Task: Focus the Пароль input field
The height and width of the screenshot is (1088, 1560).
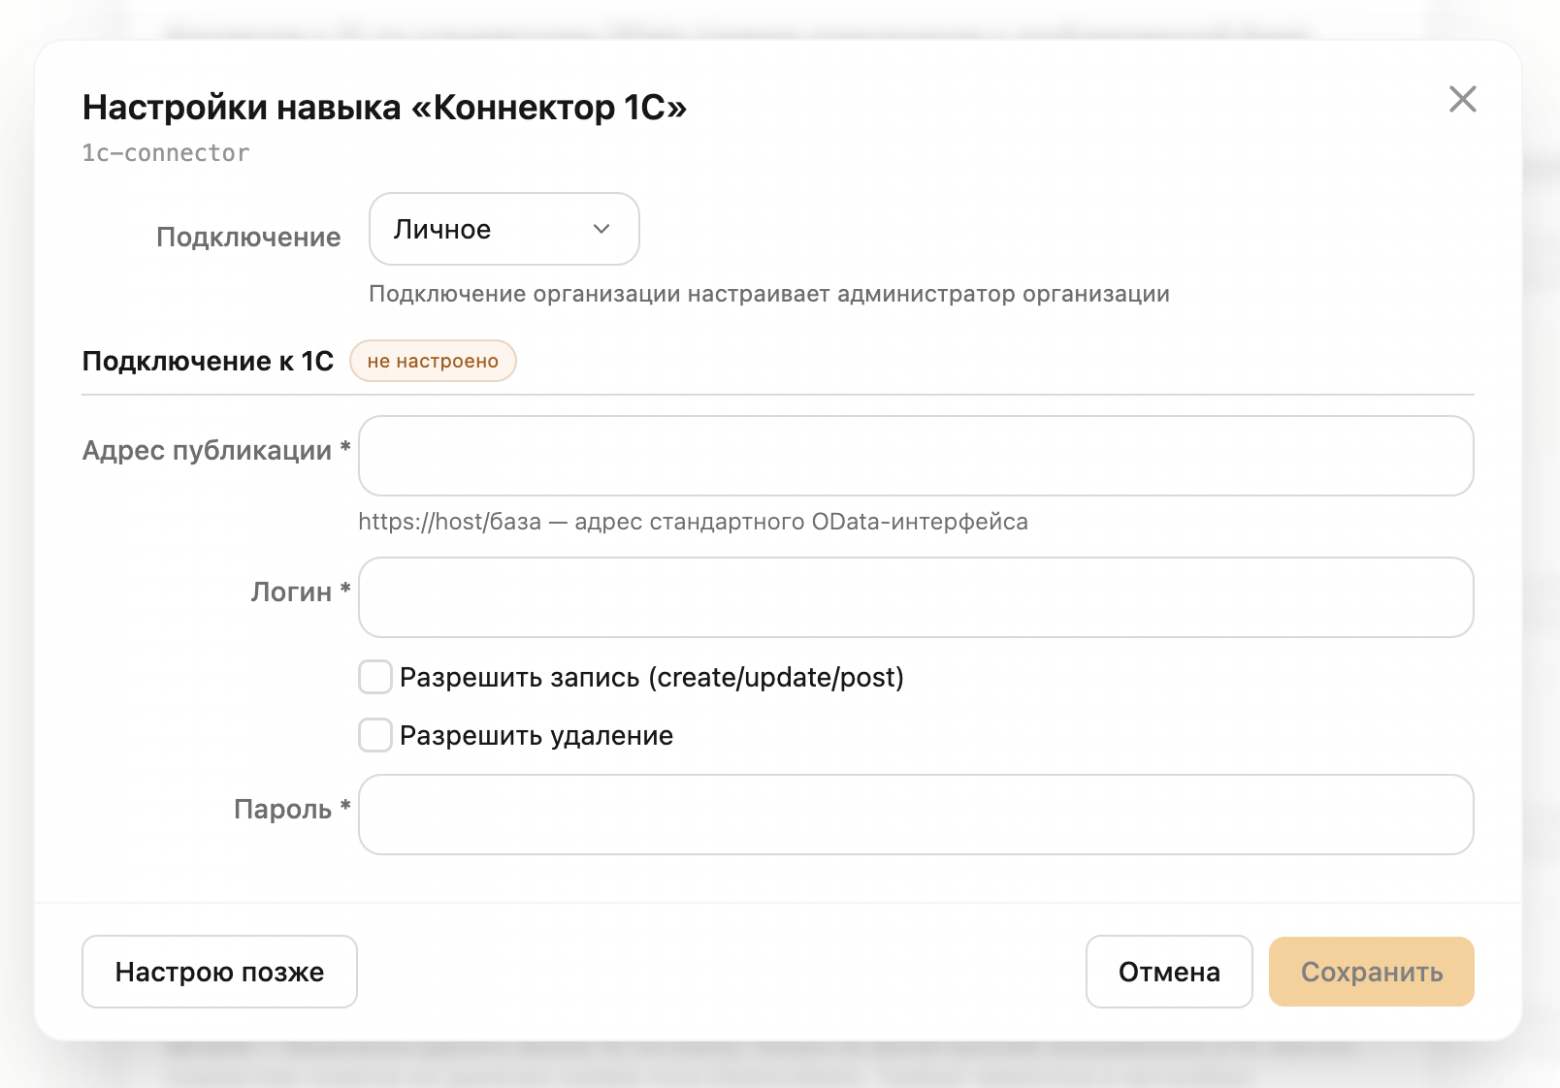Action: click(x=916, y=814)
